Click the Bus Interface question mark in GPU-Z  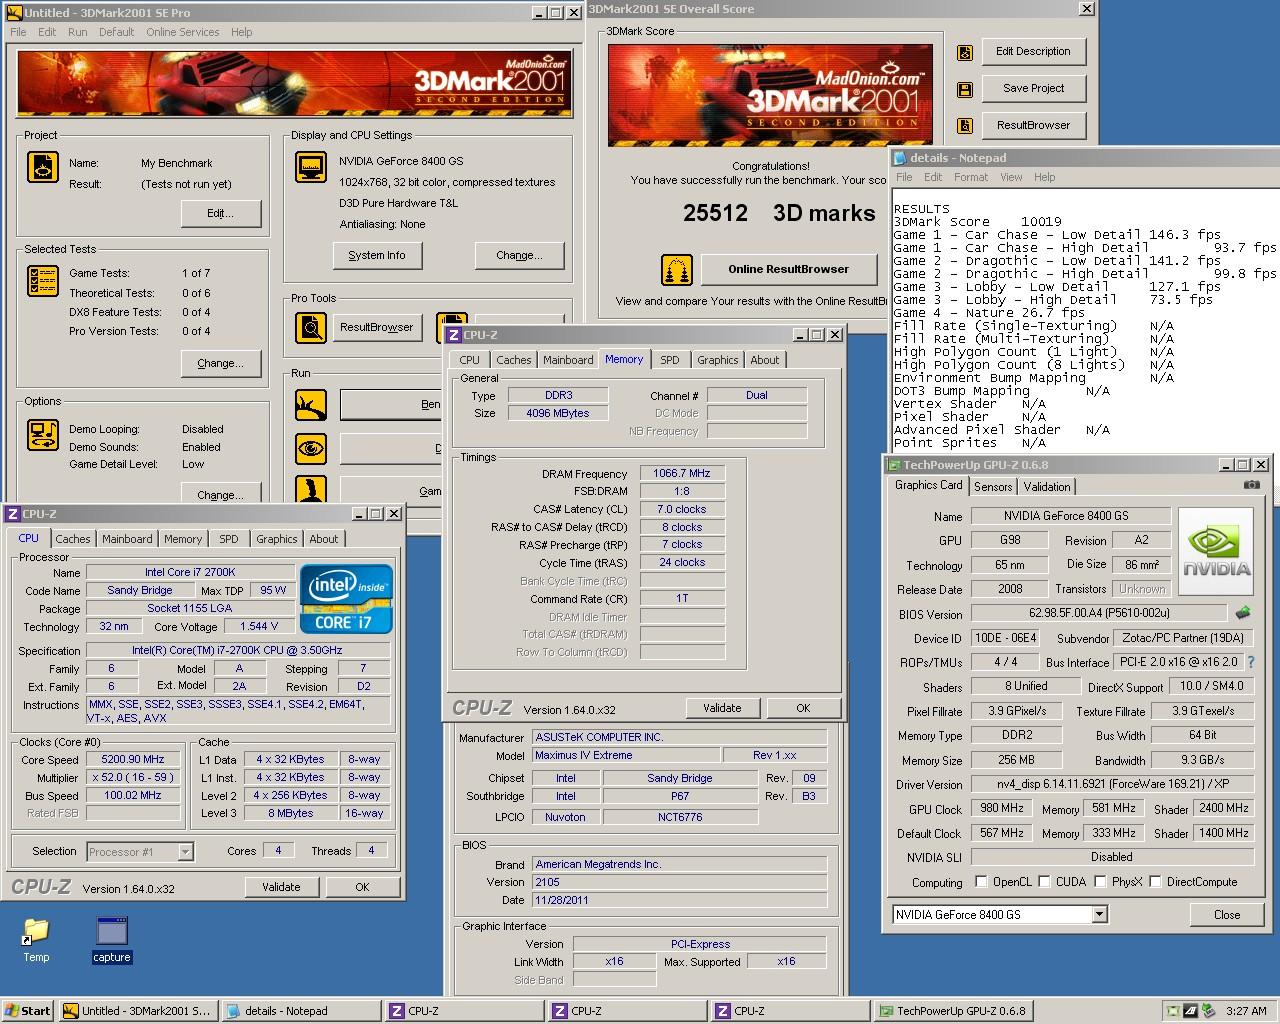click(1251, 662)
